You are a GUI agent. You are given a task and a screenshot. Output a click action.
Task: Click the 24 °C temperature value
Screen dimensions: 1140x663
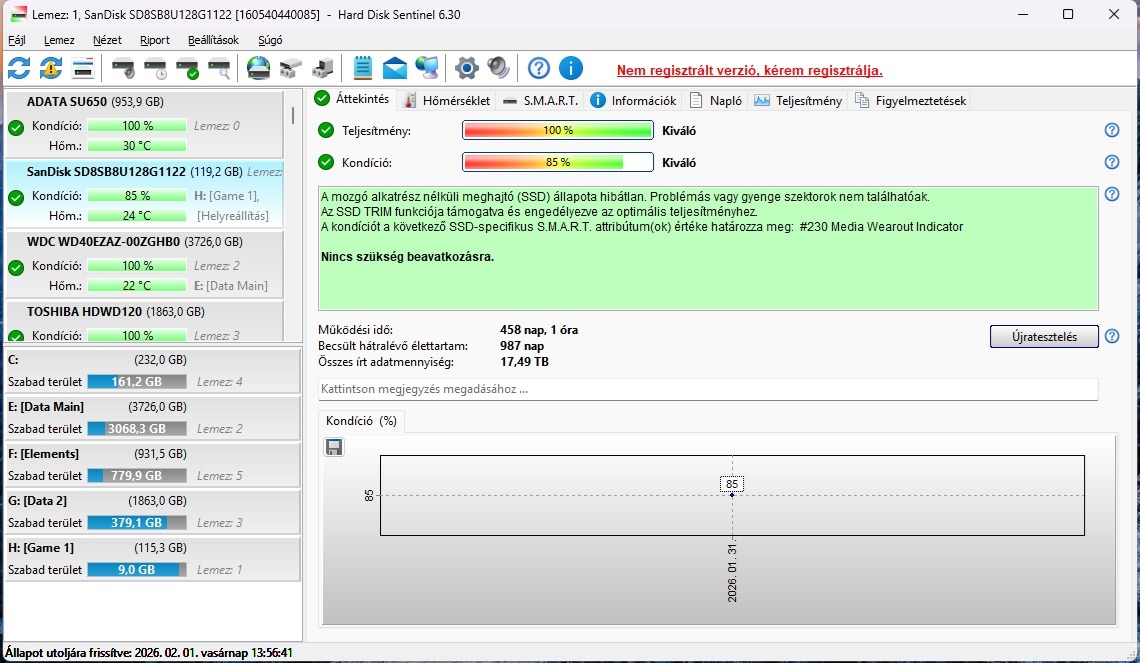click(137, 216)
